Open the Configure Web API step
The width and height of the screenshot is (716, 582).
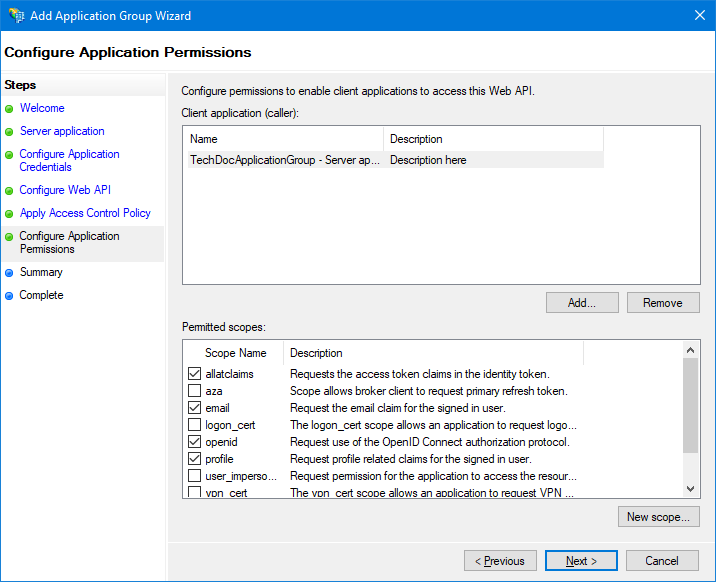pos(65,190)
